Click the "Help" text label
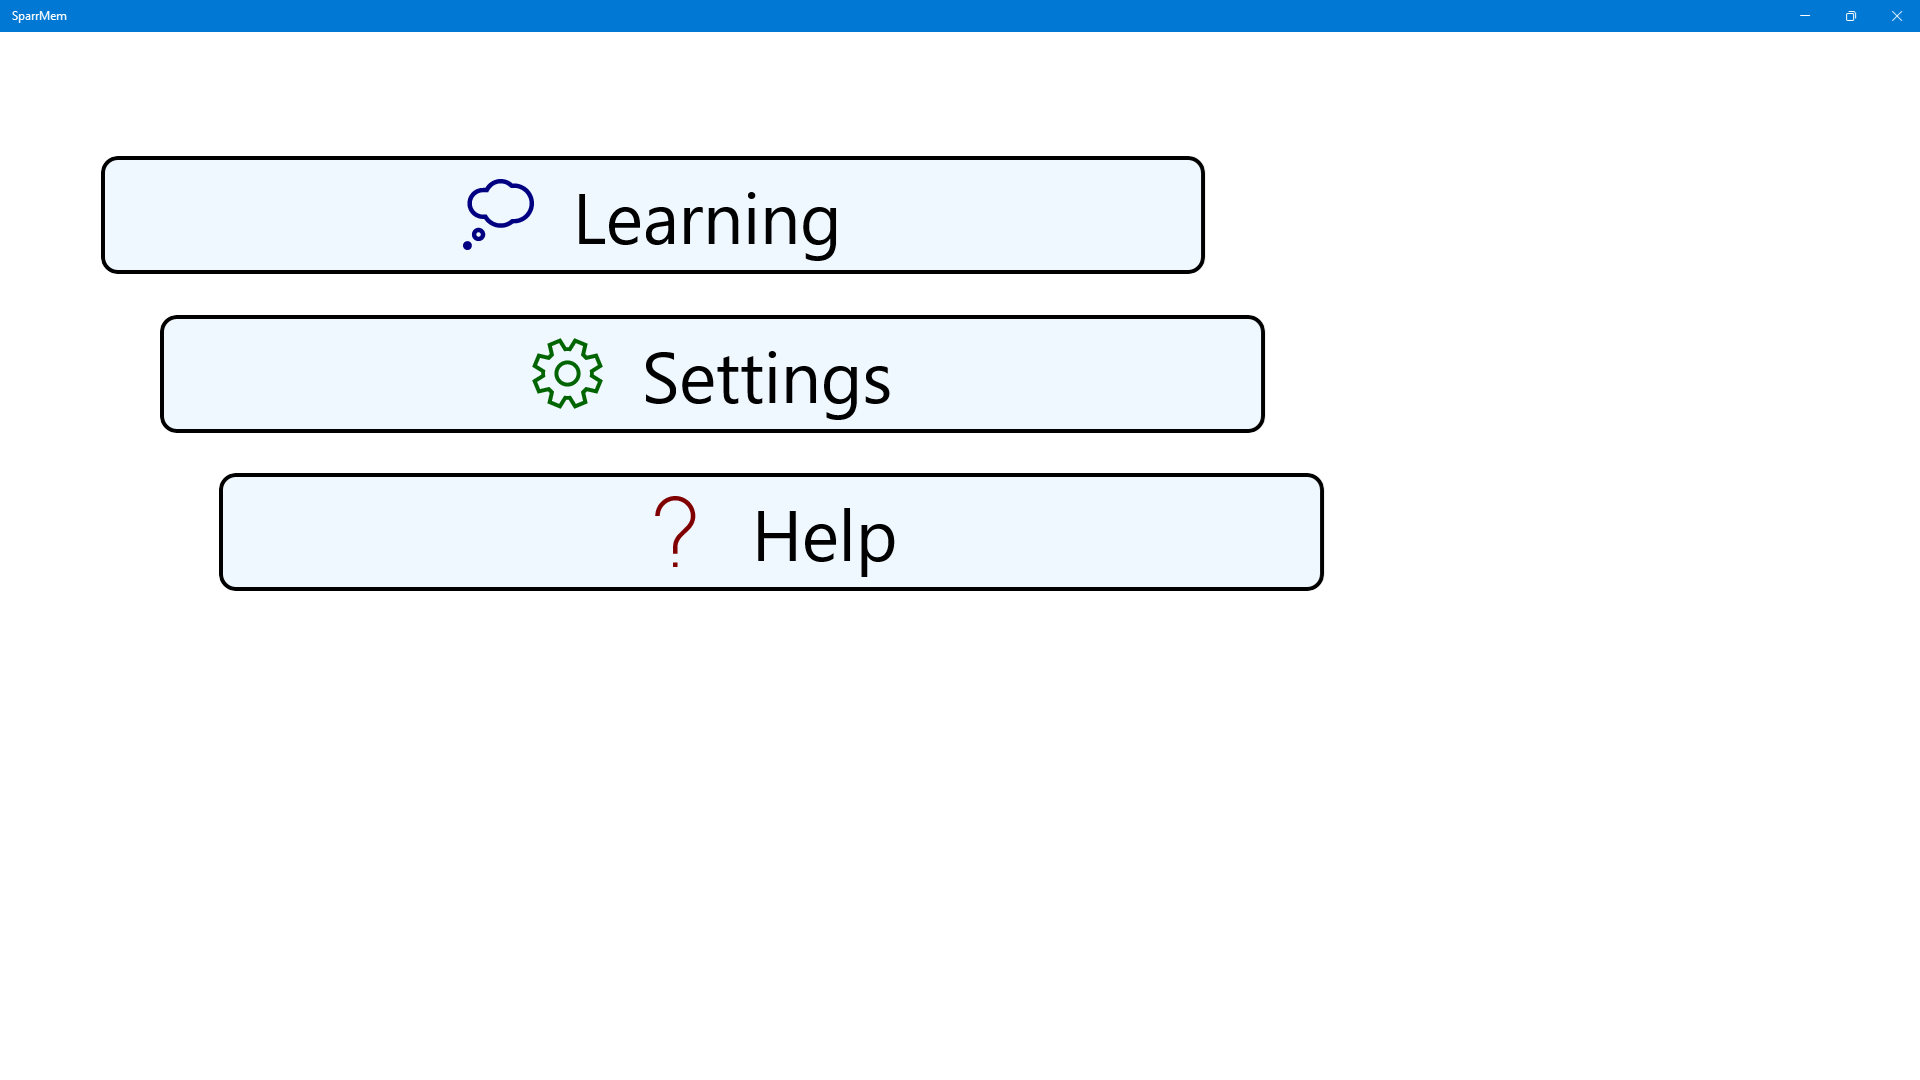The image size is (1920, 1080). [x=824, y=536]
